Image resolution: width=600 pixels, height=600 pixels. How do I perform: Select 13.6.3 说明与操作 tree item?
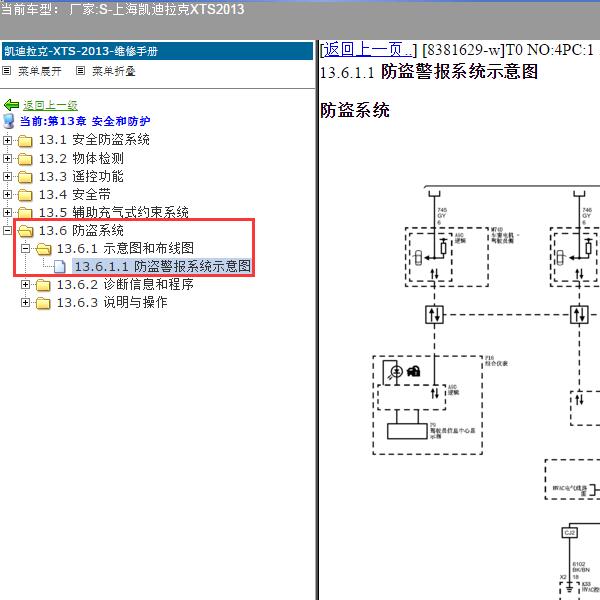[112, 302]
